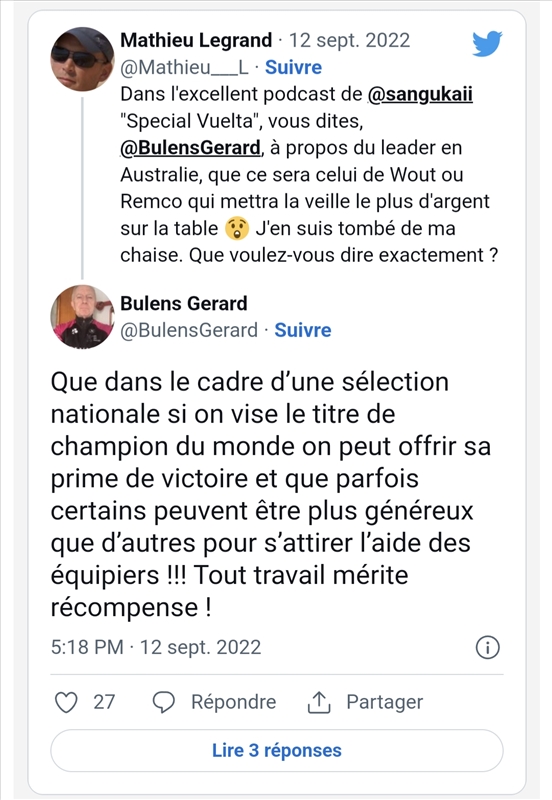
Task: Follow Mathieu Legrand via Suivre
Action: [293, 67]
